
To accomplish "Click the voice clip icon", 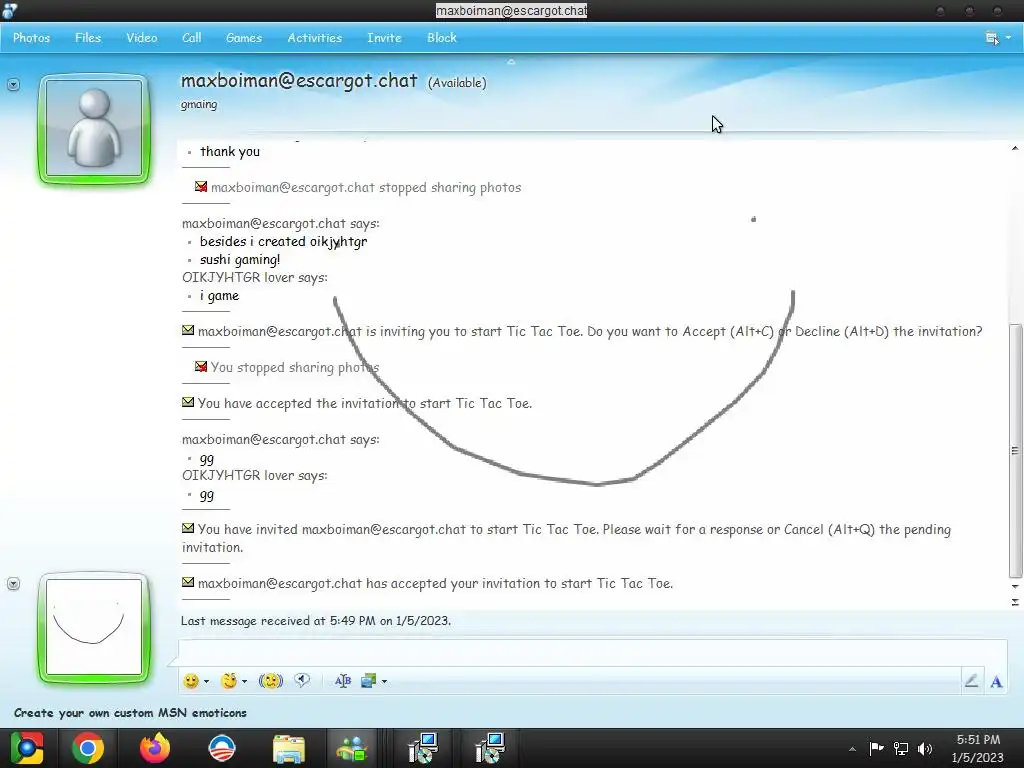I will [302, 681].
